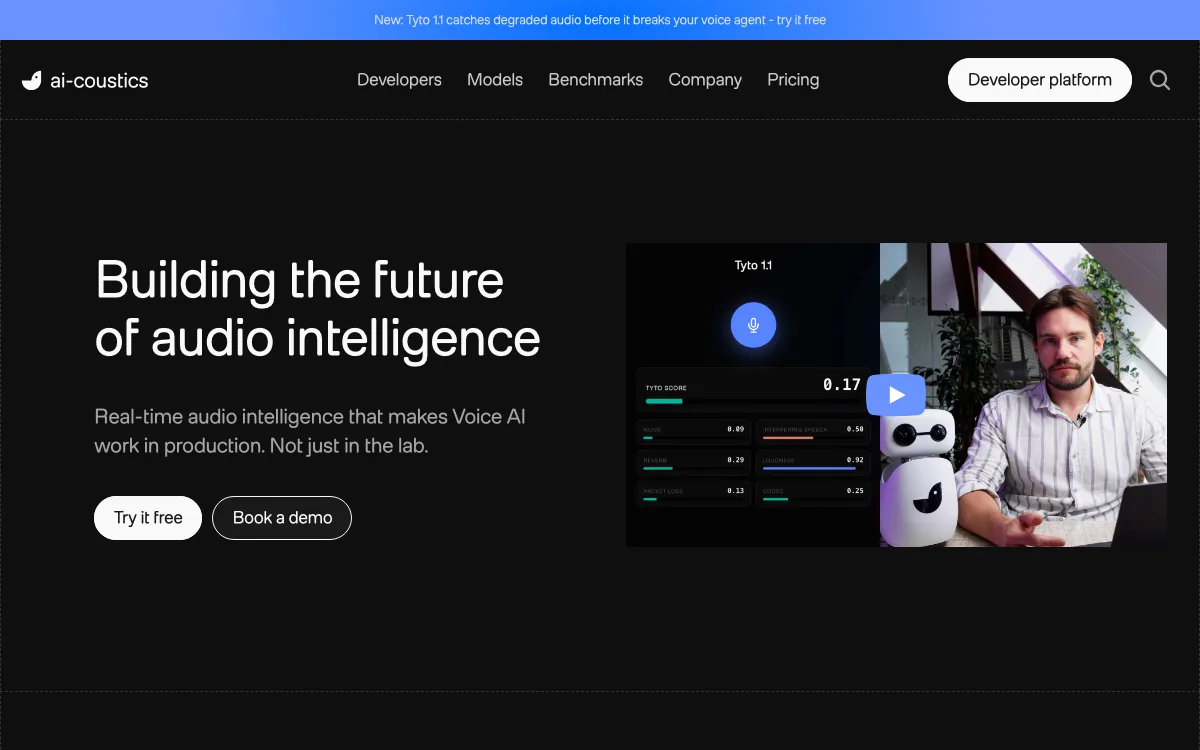The height and width of the screenshot is (750, 1200).
Task: Click the Noise 0.09 metric
Action: coord(694,433)
